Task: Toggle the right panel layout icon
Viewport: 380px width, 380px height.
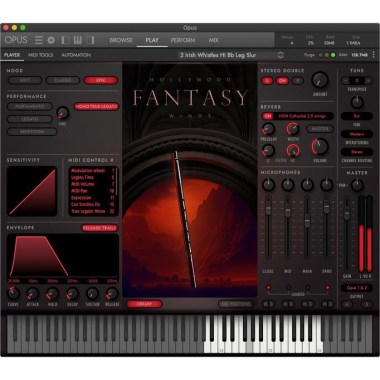Action: [x=90, y=40]
